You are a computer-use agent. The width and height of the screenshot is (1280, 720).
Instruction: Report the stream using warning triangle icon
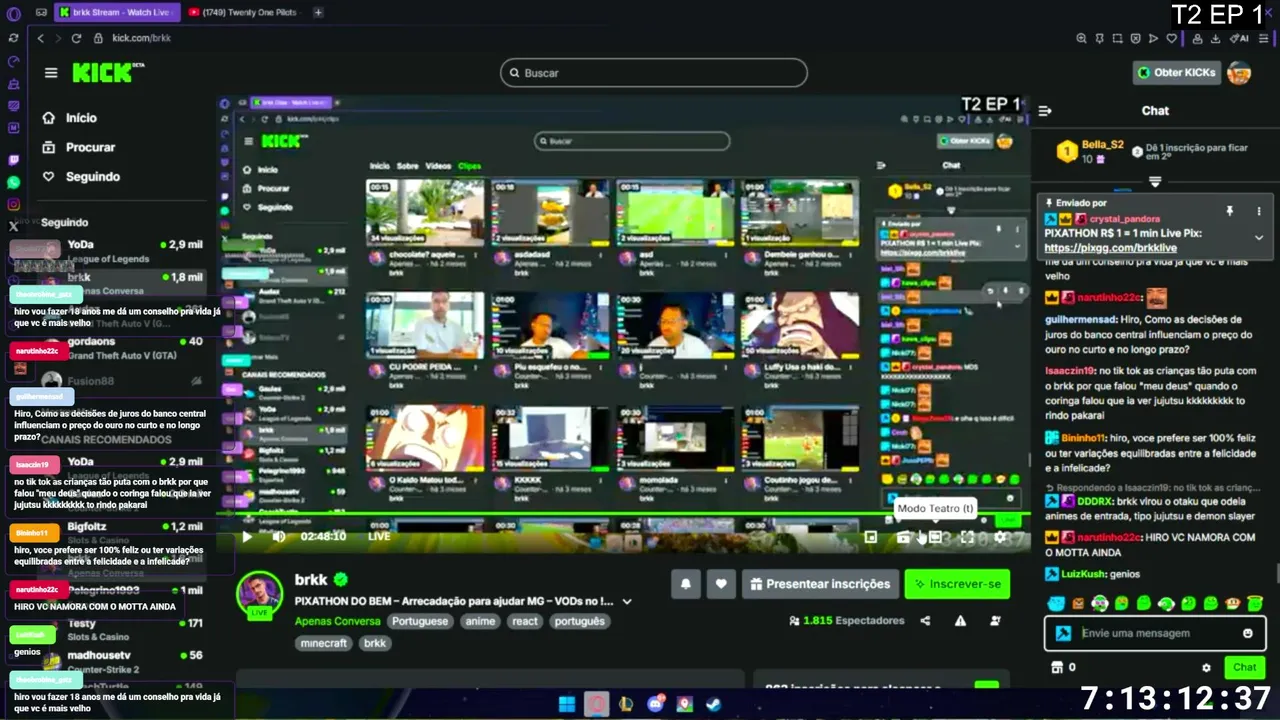(960, 621)
